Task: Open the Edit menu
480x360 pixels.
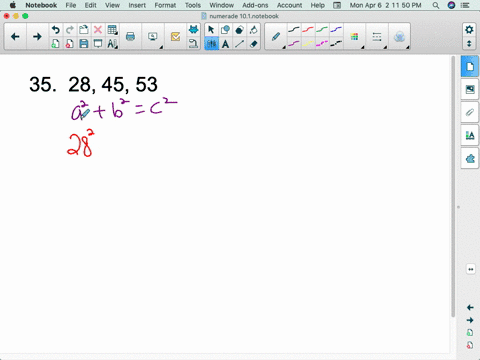Action: pyautogui.click(x=90, y=5)
